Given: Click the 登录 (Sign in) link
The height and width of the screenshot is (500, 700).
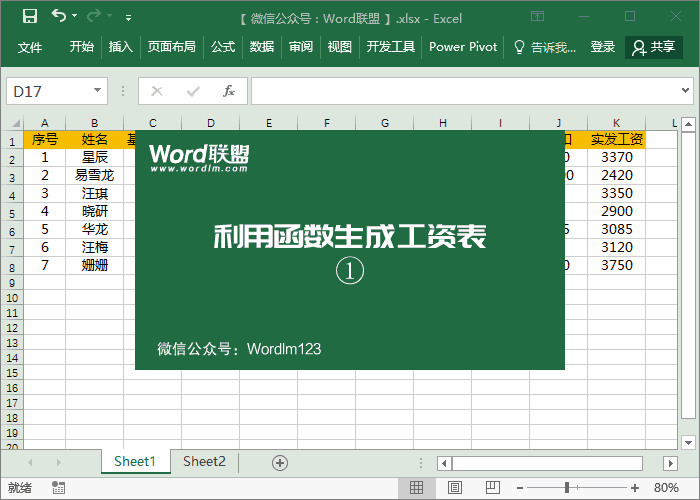Looking at the screenshot, I should [603, 47].
